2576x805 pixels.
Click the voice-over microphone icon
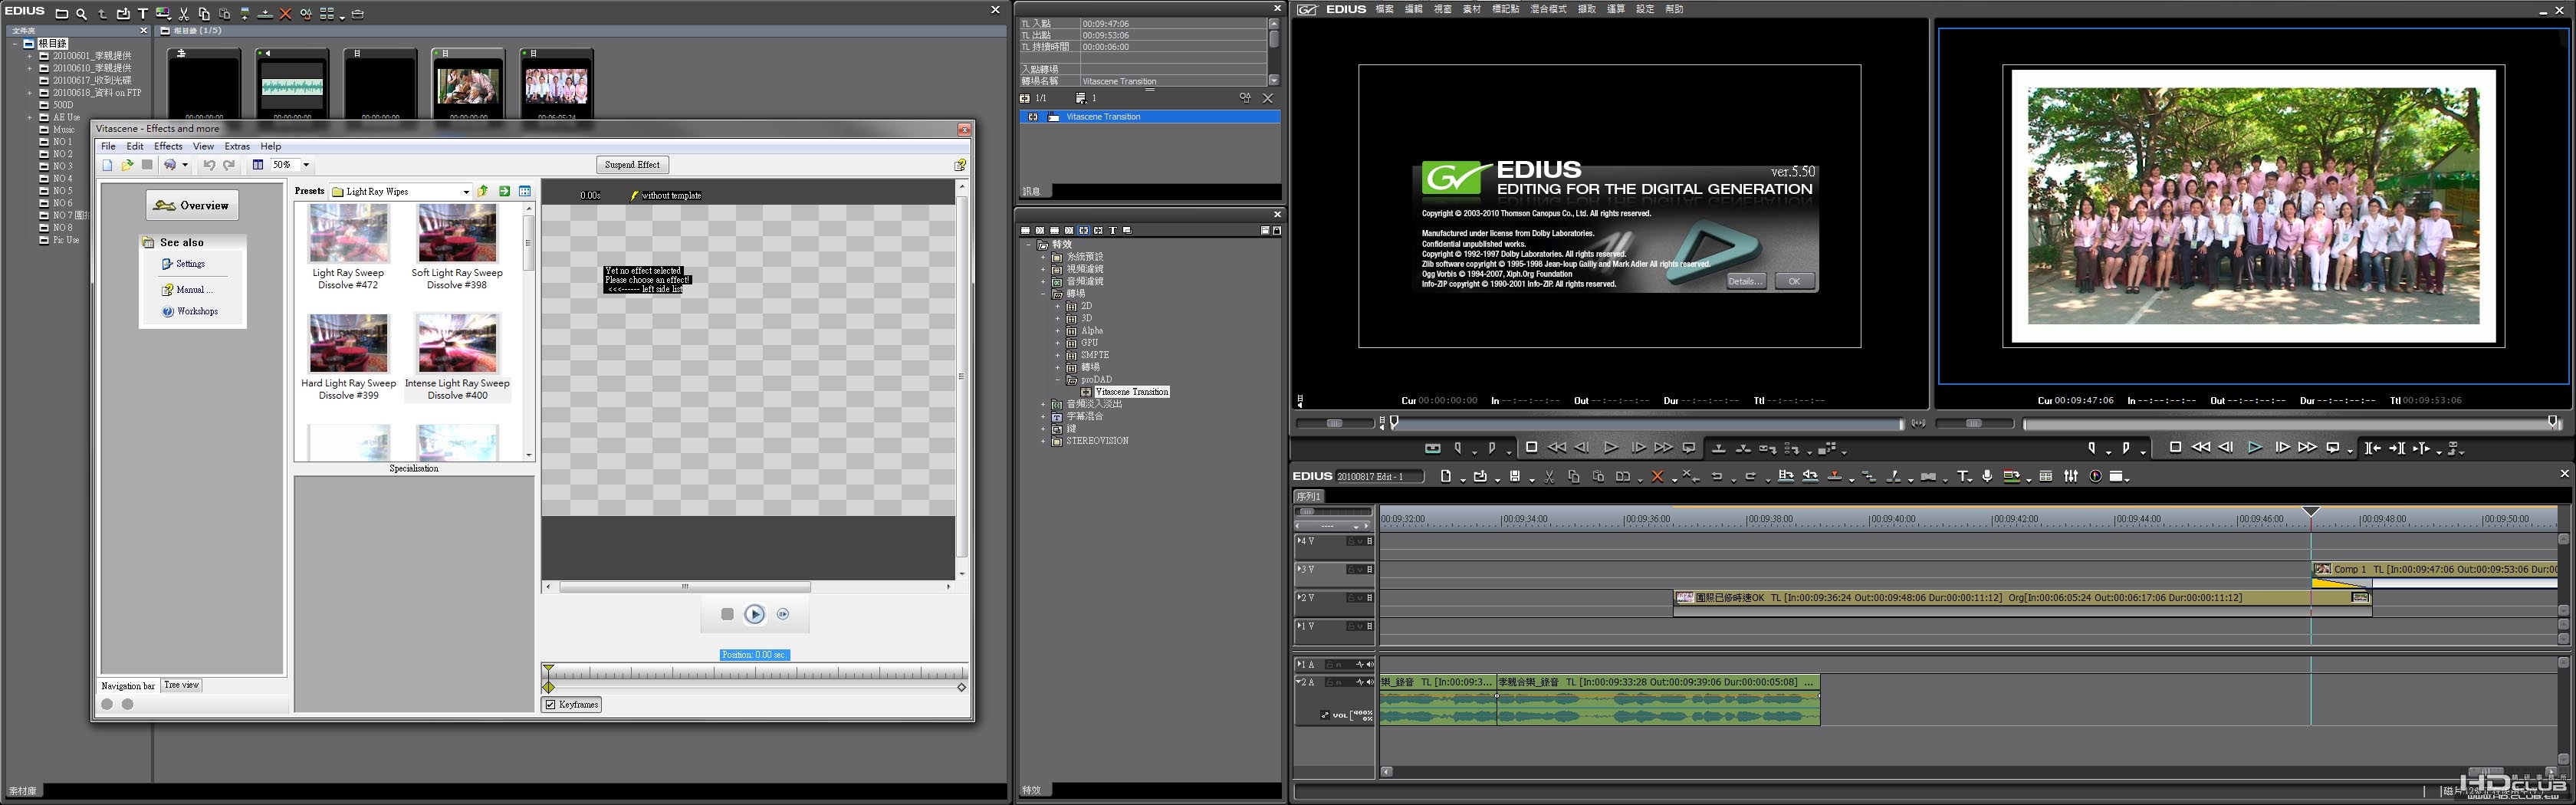(x=1987, y=477)
